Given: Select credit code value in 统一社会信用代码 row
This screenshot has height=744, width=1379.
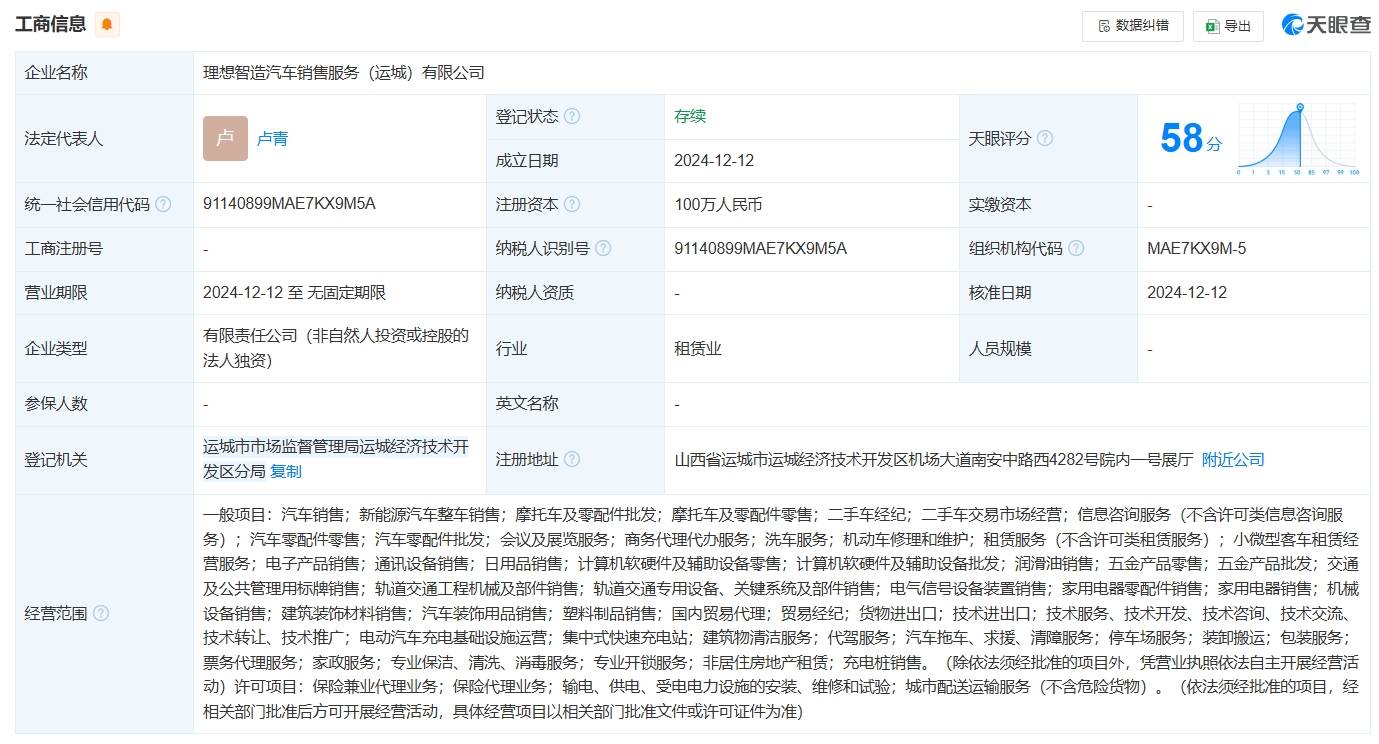Looking at the screenshot, I should click(289, 204).
